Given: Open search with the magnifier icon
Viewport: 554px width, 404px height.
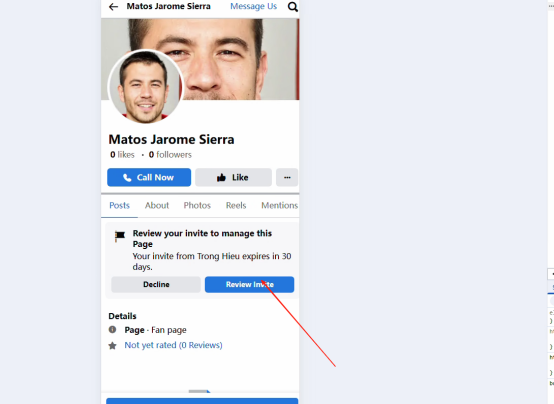Looking at the screenshot, I should click(293, 7).
